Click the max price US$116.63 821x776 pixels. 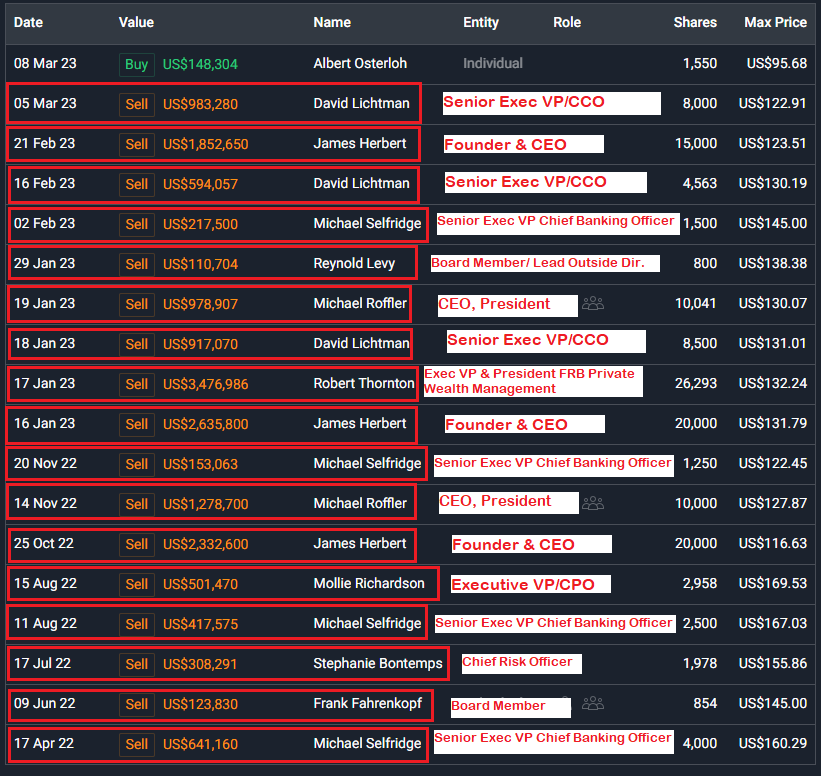773,544
